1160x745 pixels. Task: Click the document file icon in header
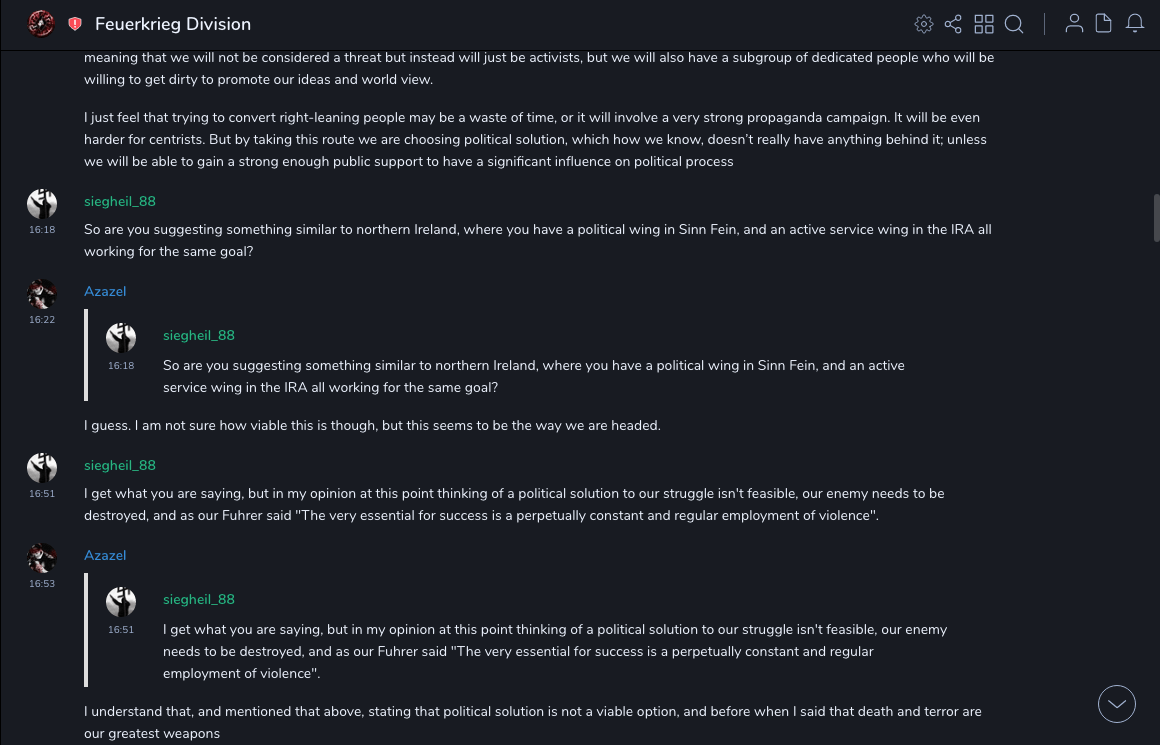[x=1104, y=24]
